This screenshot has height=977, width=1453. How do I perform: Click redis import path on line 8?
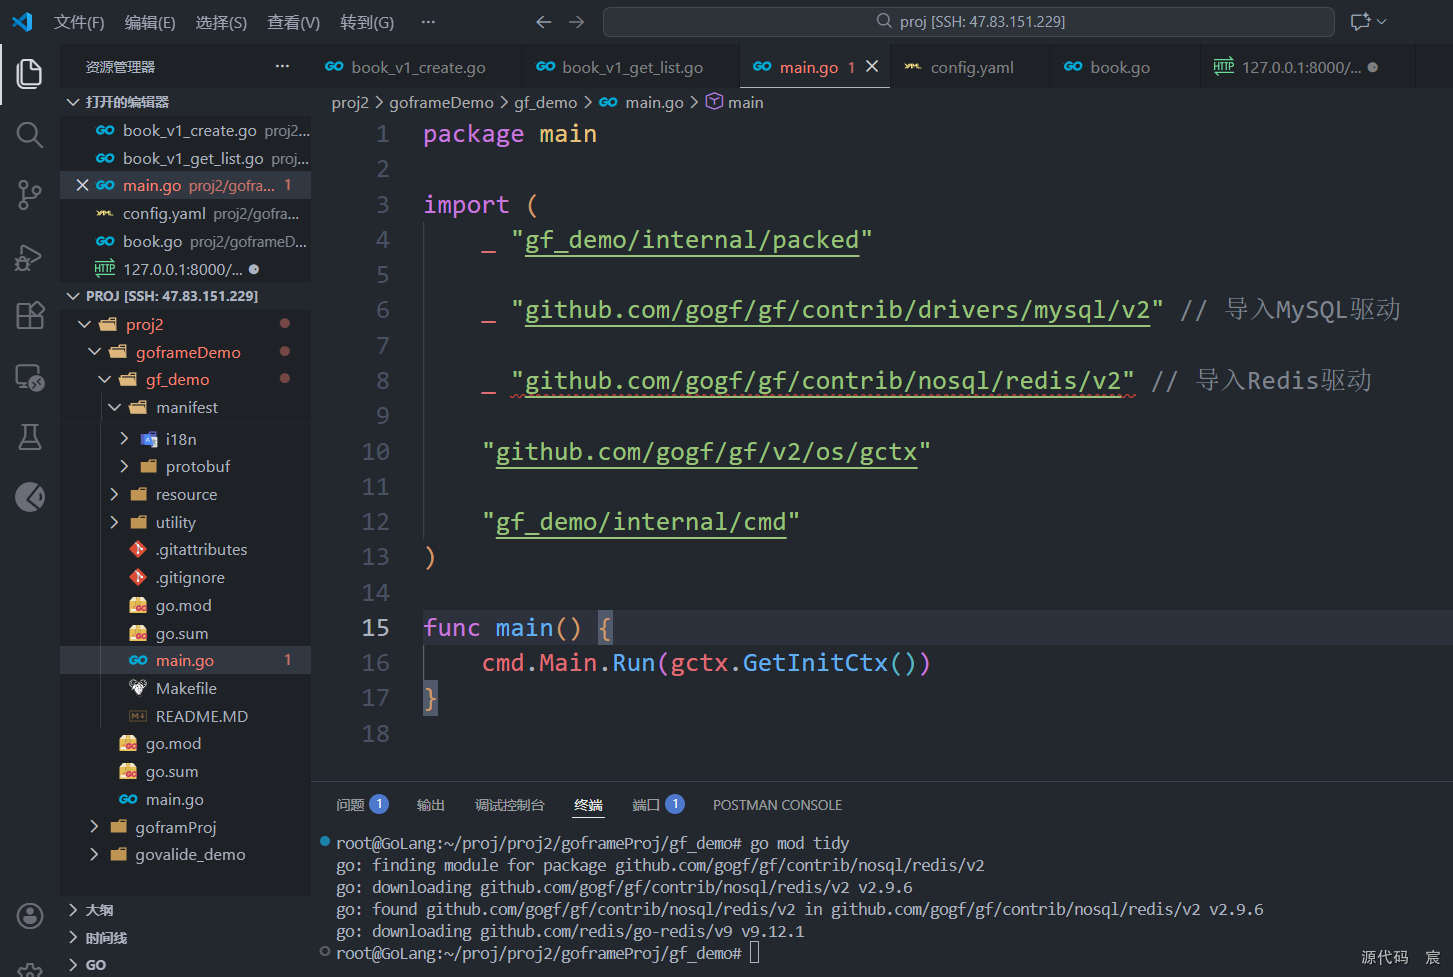tap(823, 381)
